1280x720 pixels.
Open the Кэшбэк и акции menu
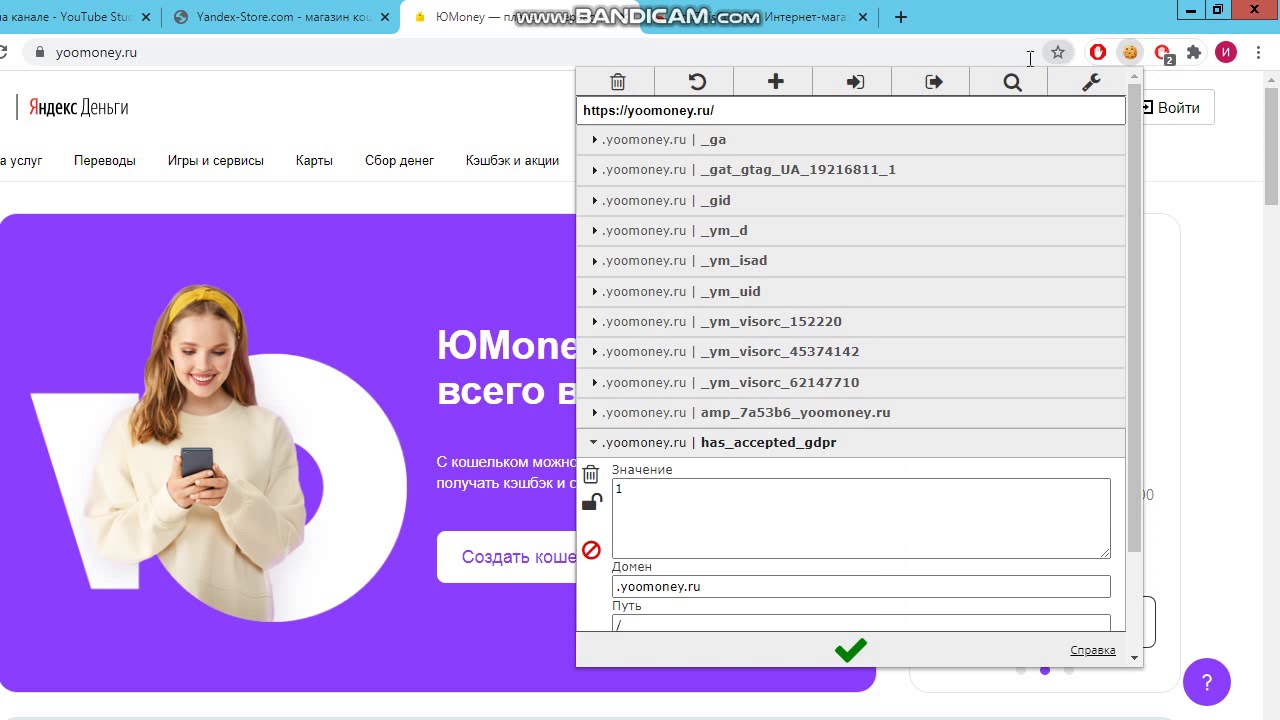(x=512, y=161)
